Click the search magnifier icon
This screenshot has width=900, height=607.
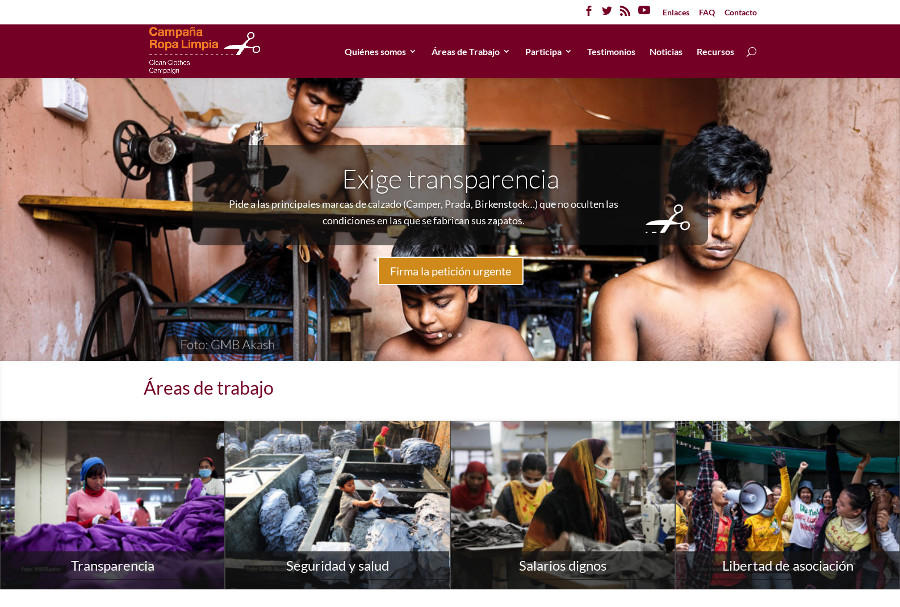[751, 52]
